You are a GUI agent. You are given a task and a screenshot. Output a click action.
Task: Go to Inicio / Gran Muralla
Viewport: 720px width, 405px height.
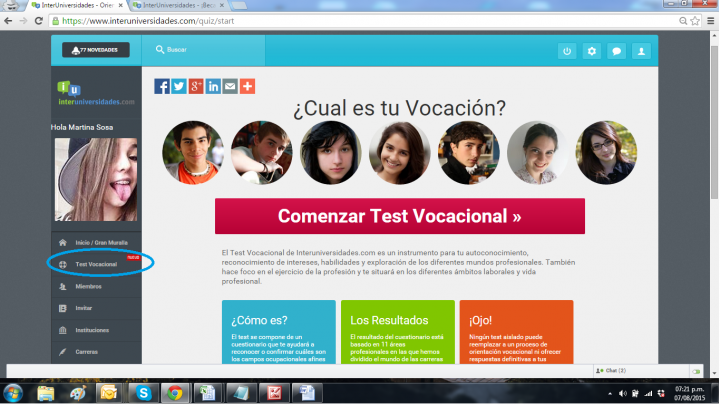click(96, 242)
